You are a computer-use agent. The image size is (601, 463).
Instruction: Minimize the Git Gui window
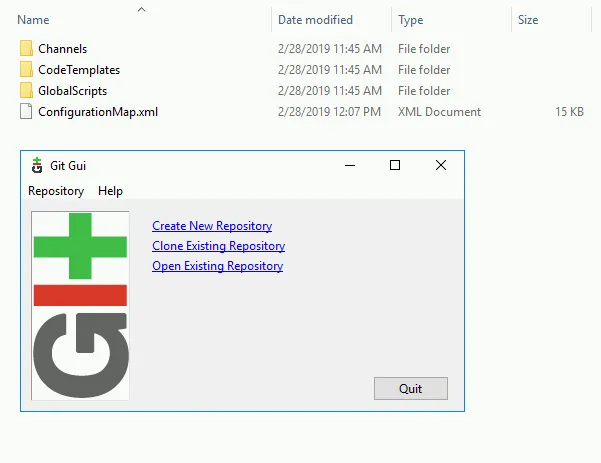pyautogui.click(x=350, y=165)
